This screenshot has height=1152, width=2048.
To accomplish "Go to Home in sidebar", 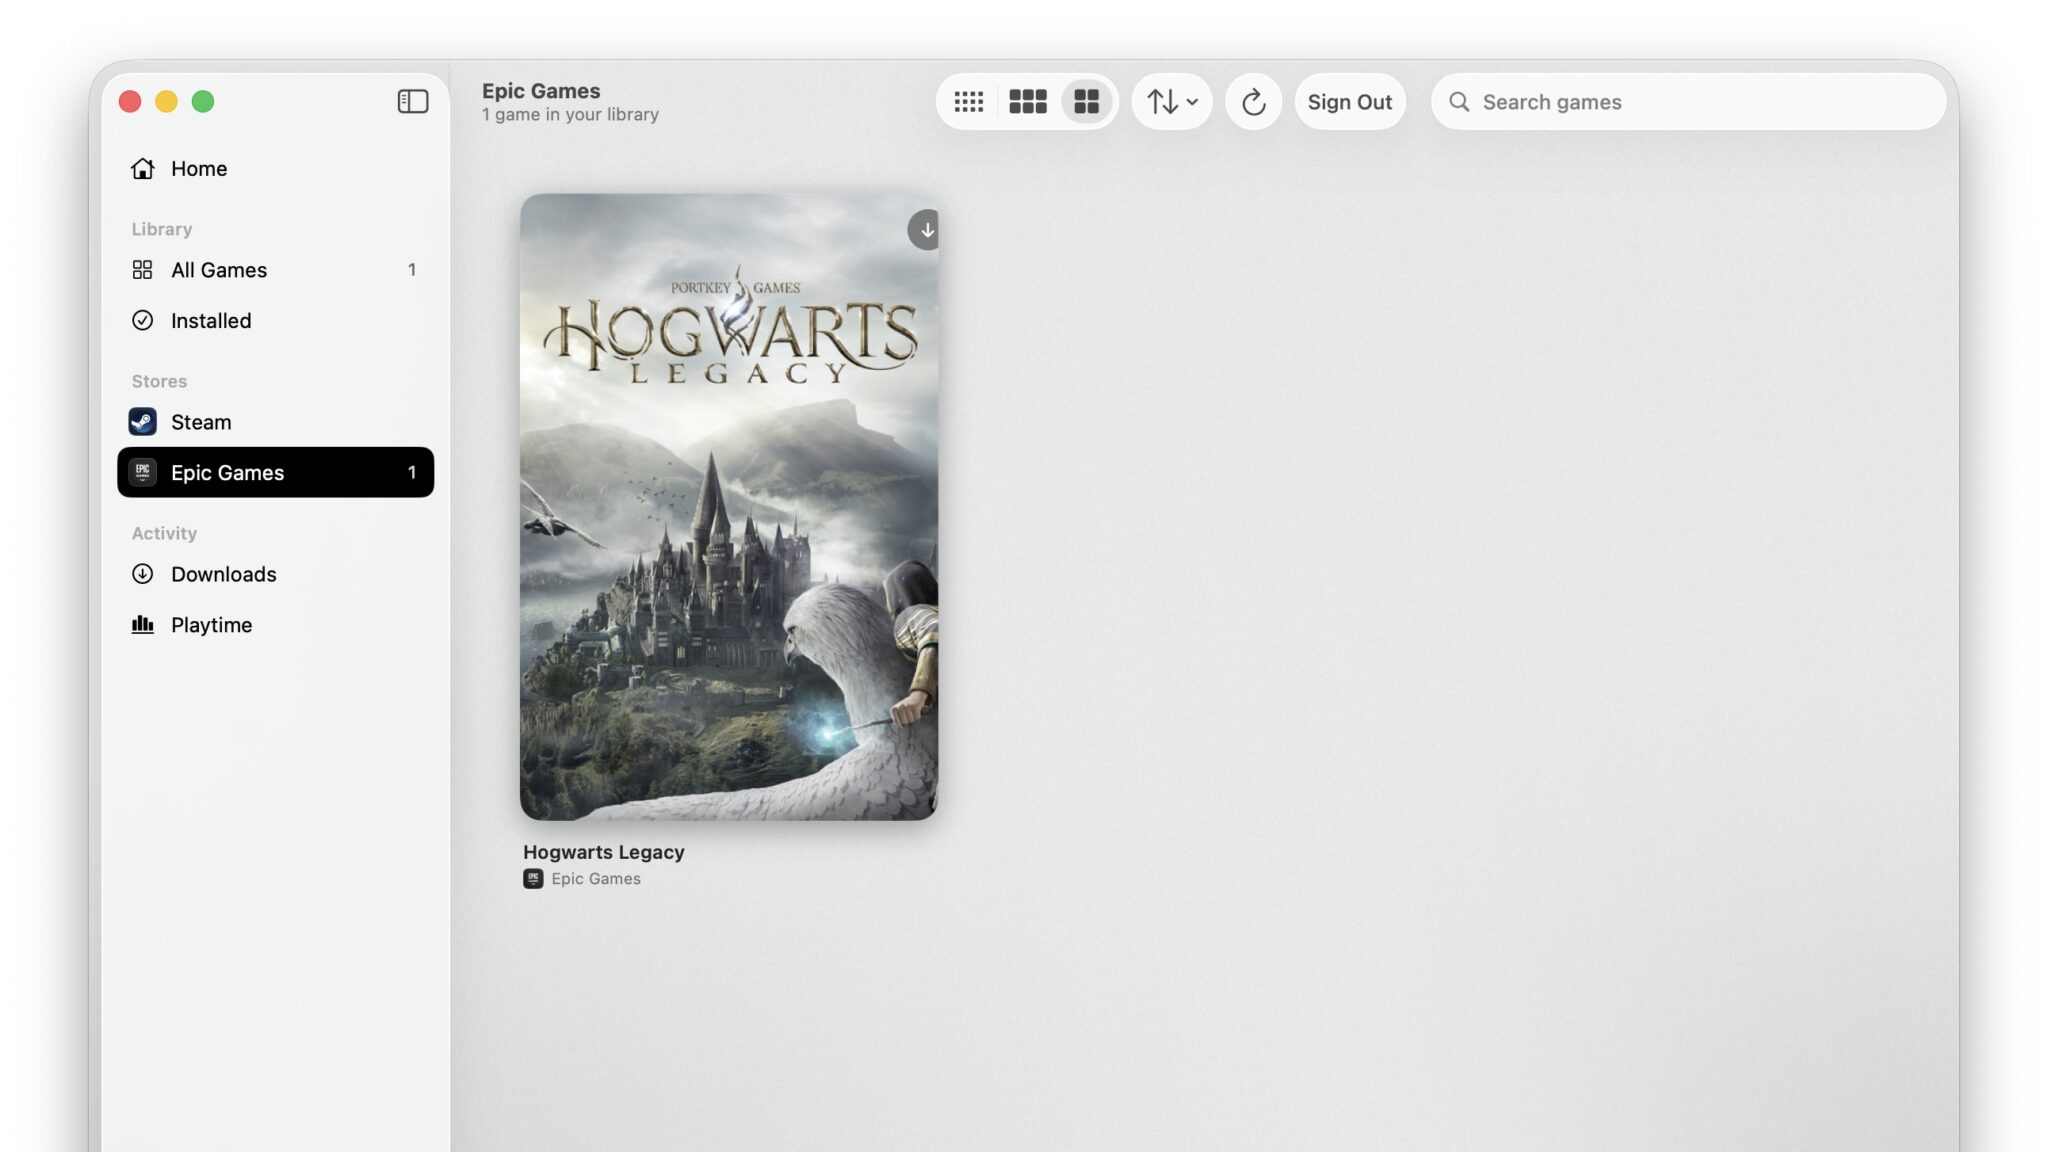I will pos(276,168).
